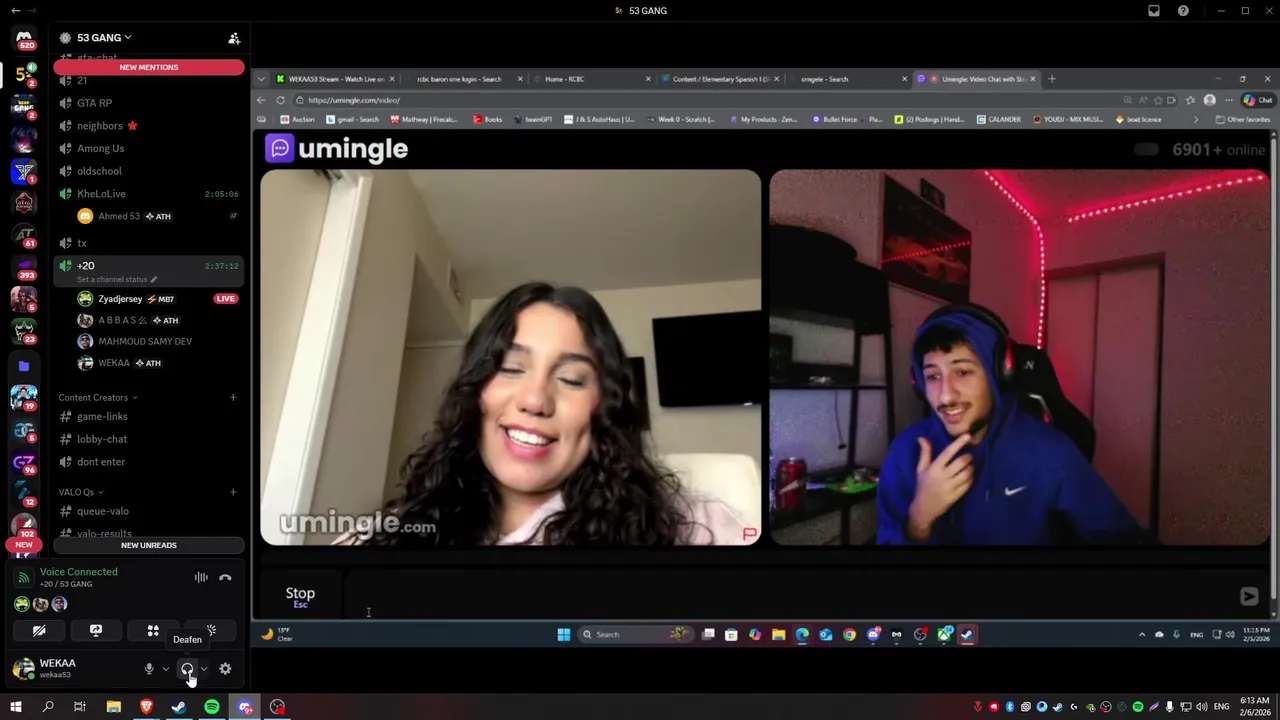Share your screen in voice panel
Image resolution: width=1280 pixels, height=720 pixels.
[x=96, y=631]
